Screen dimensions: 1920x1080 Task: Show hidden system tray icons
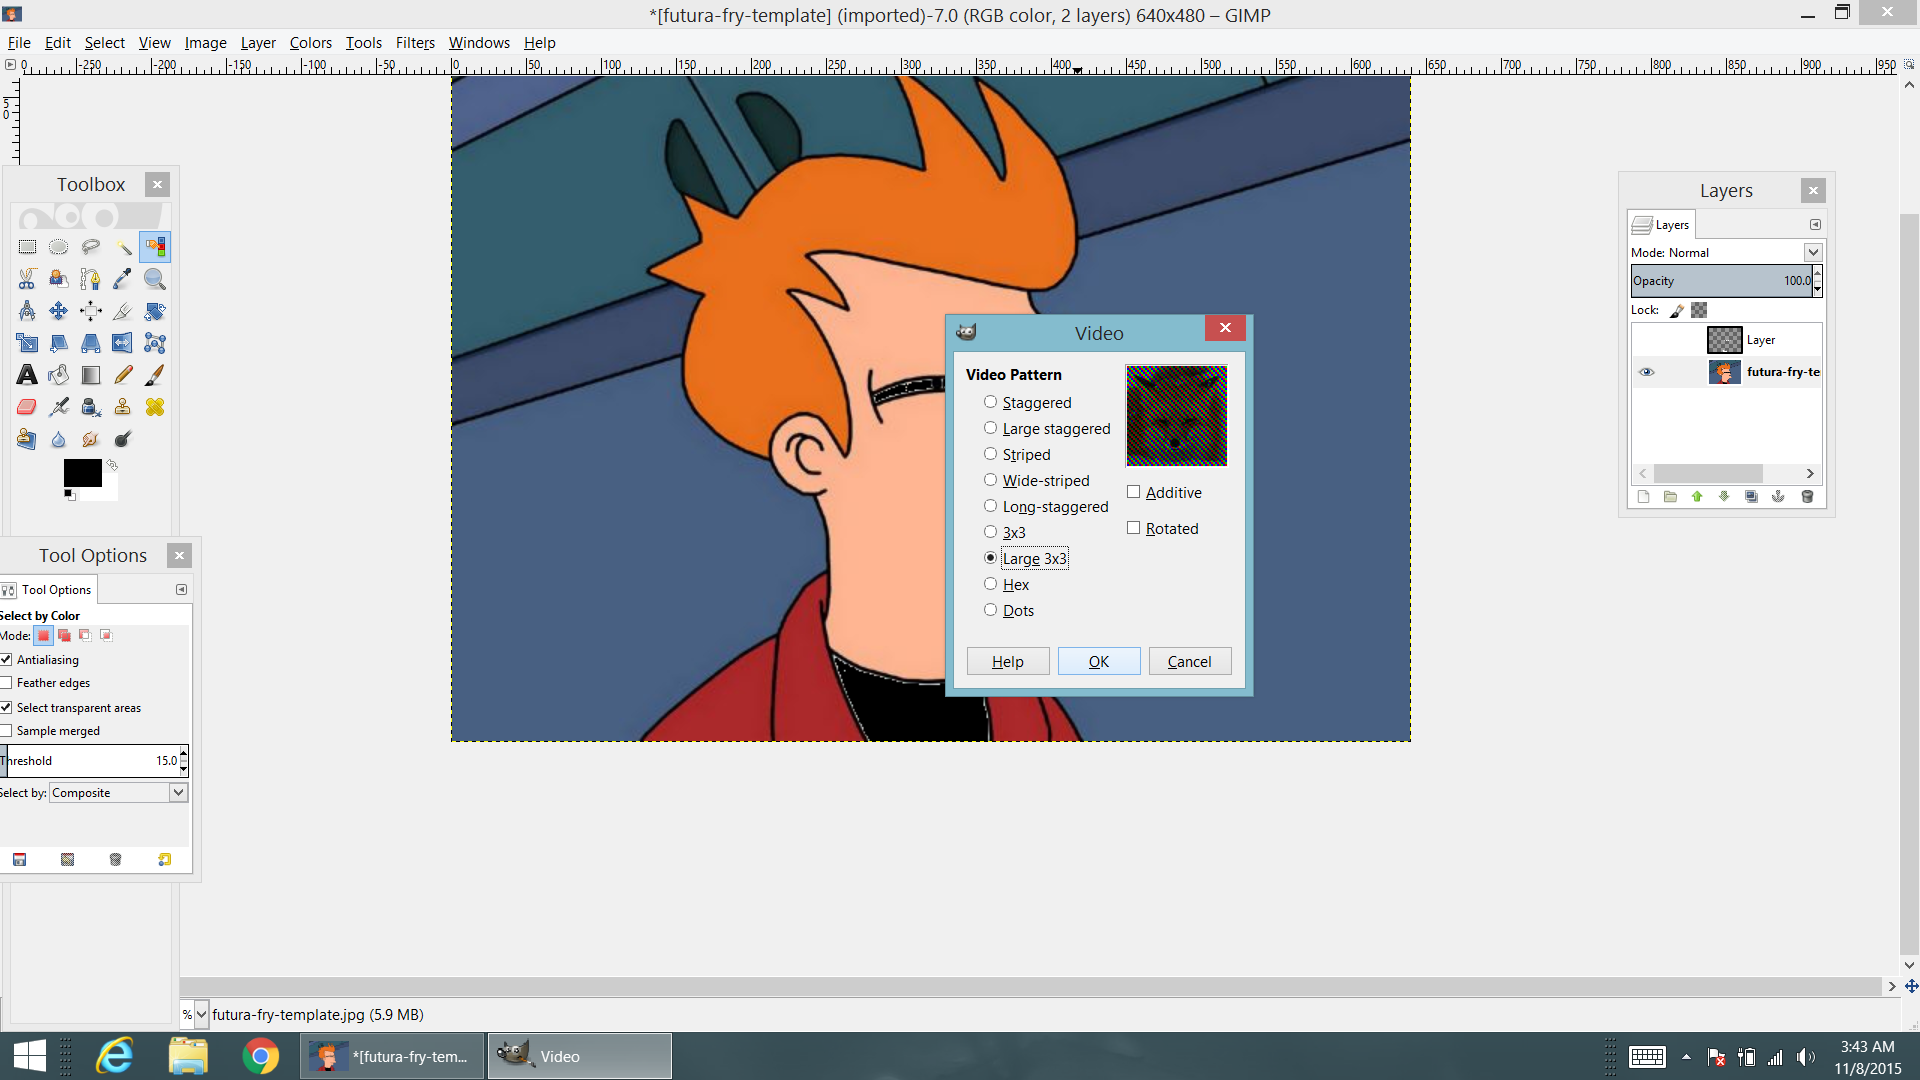1686,1057
